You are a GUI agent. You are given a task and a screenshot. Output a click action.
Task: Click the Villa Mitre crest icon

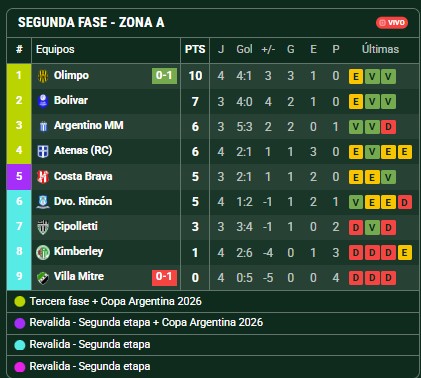(43, 278)
